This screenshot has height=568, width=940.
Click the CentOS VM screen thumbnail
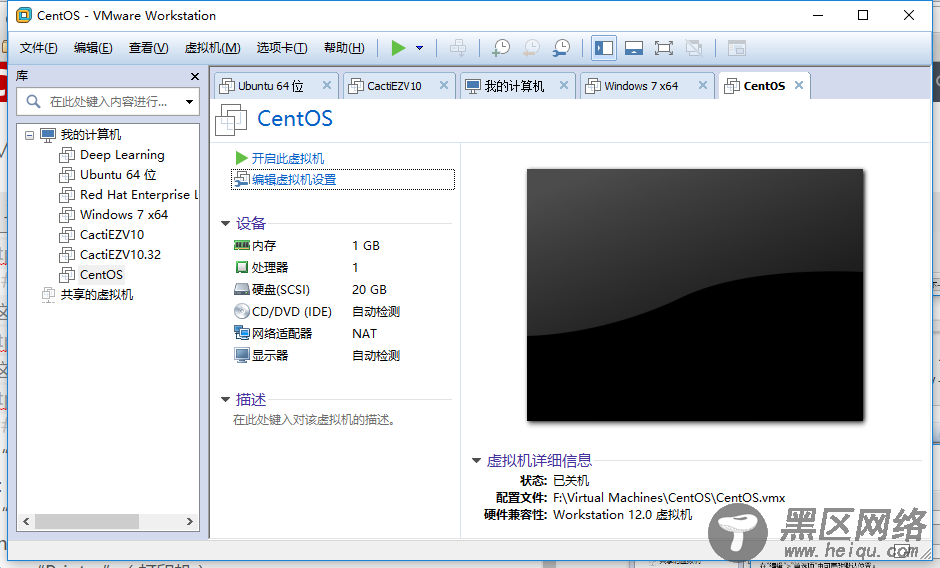(x=695, y=295)
